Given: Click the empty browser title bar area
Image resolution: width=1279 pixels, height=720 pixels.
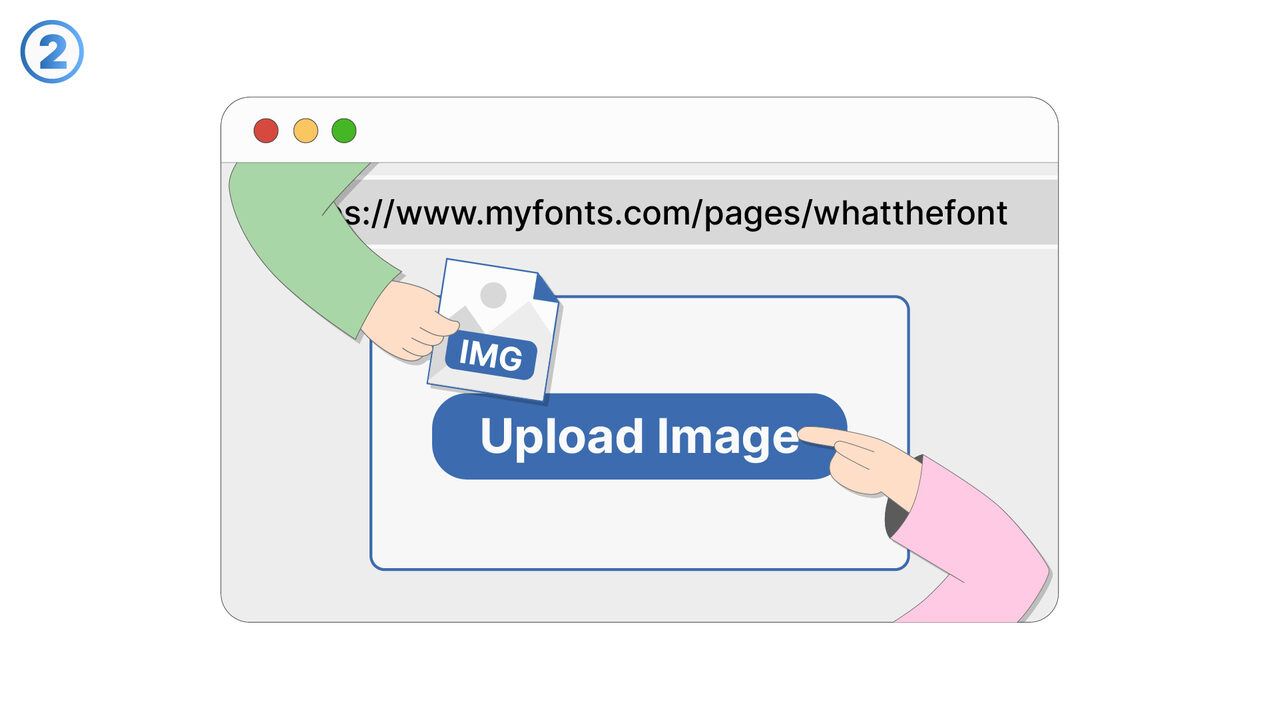Looking at the screenshot, I should [700, 130].
